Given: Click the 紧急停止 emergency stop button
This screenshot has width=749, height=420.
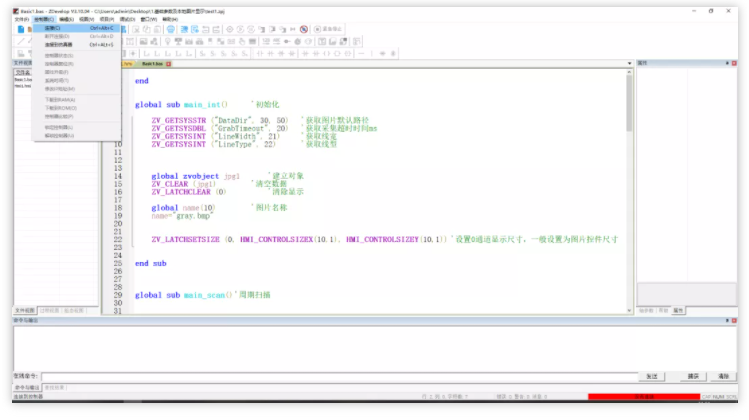Looking at the screenshot, I should (328, 29).
